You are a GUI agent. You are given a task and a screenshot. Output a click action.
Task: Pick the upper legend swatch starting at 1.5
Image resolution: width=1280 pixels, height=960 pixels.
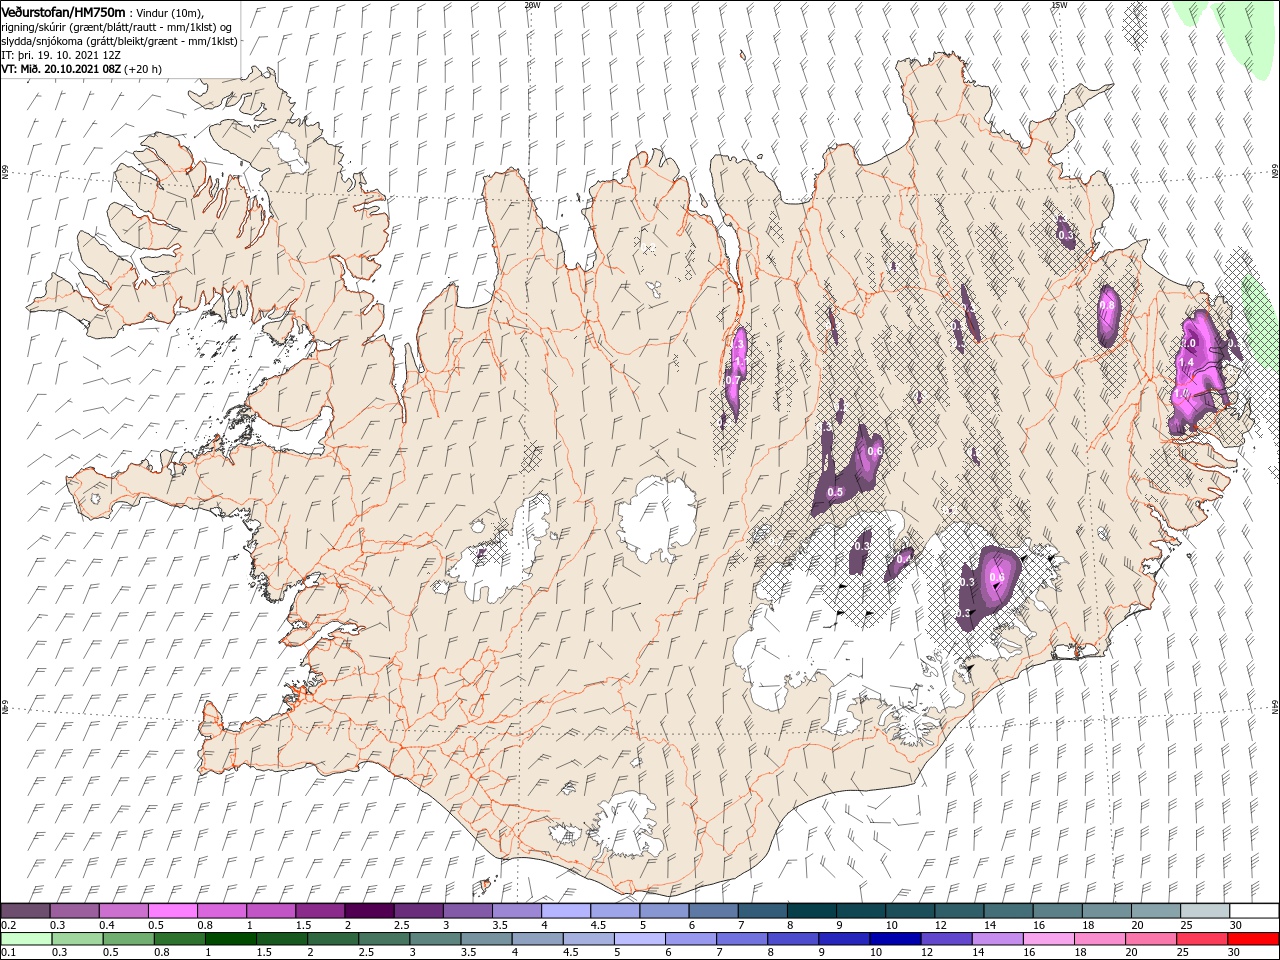tap(319, 911)
